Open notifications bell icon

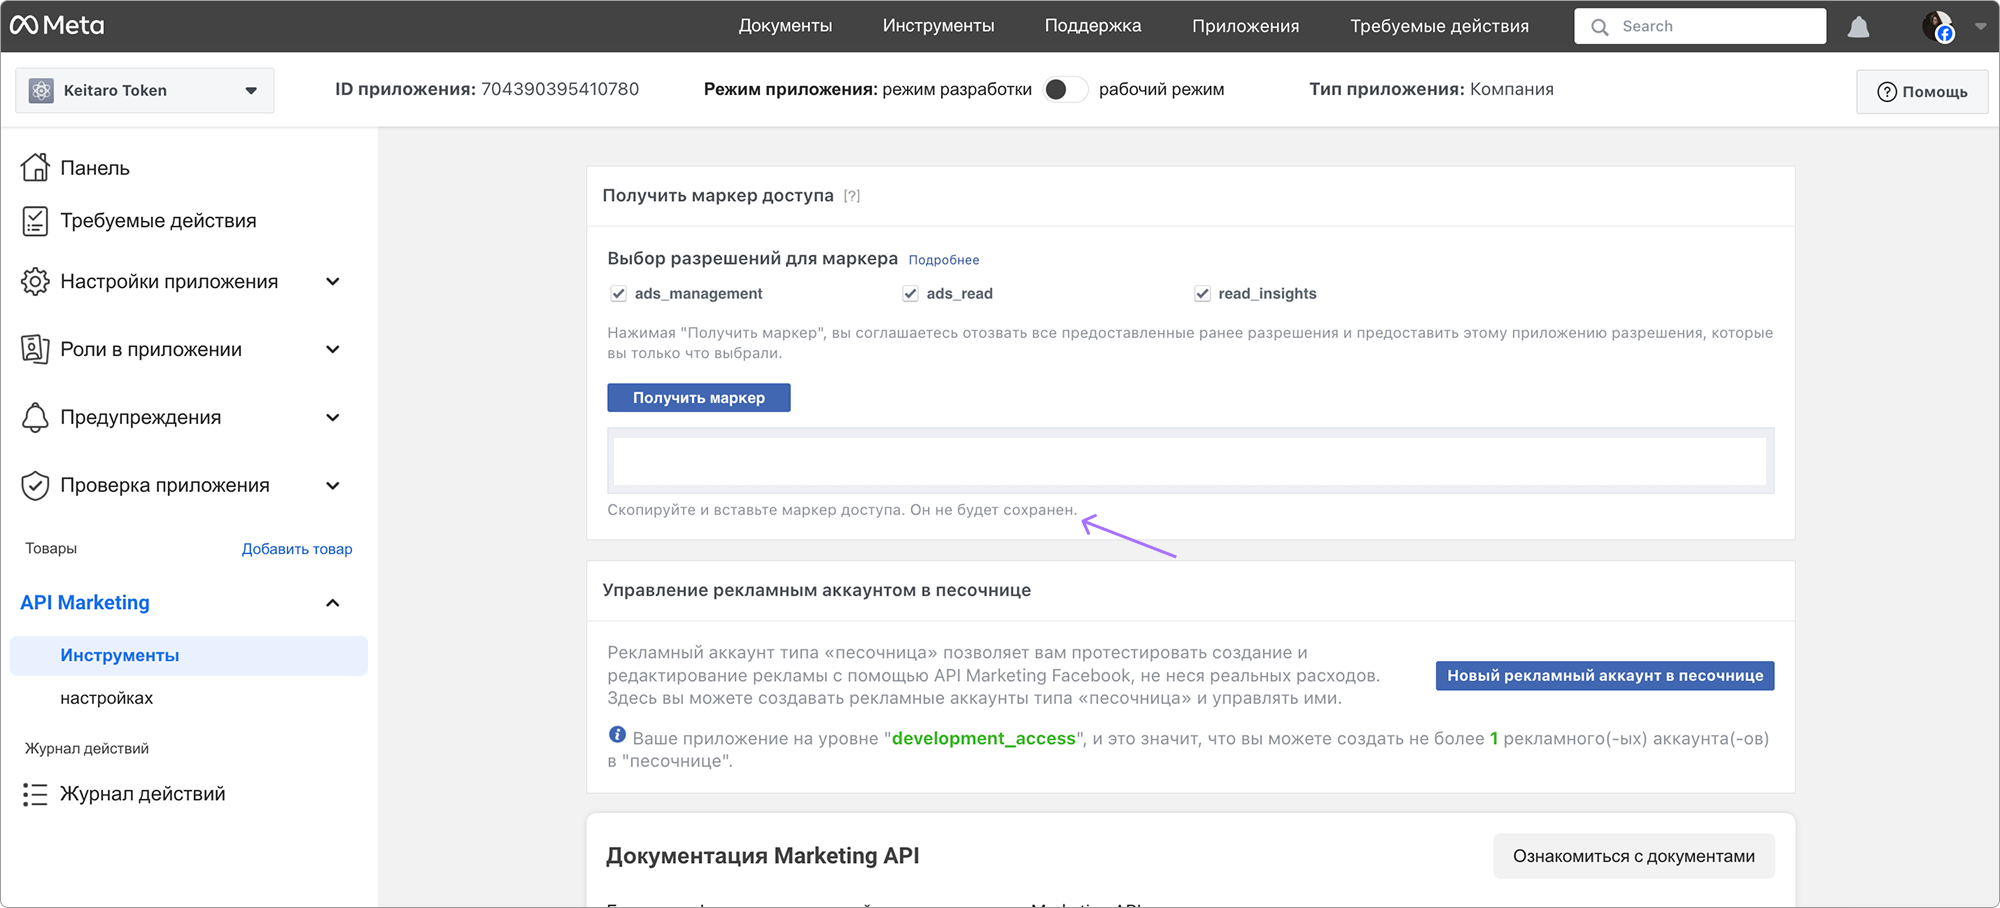pos(1858,27)
